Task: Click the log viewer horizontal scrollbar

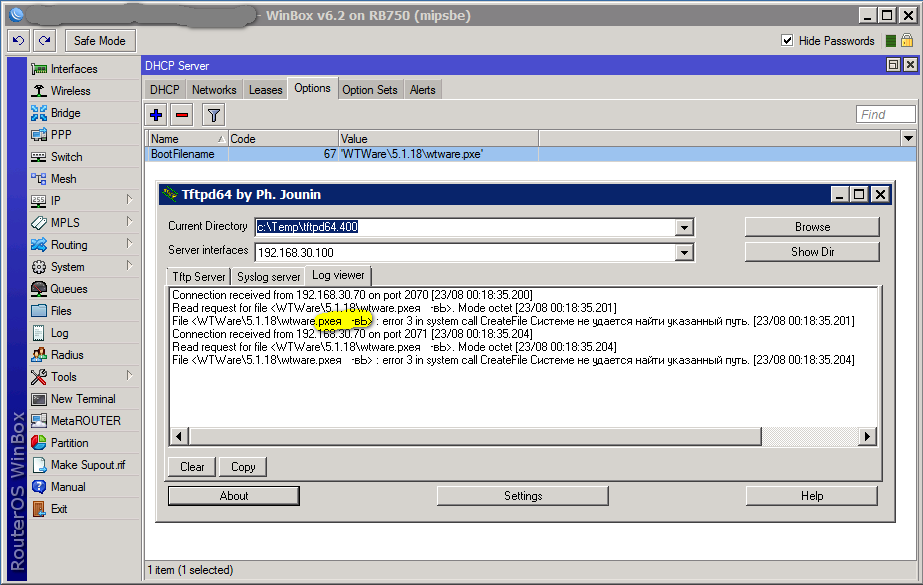Action: tap(520, 437)
